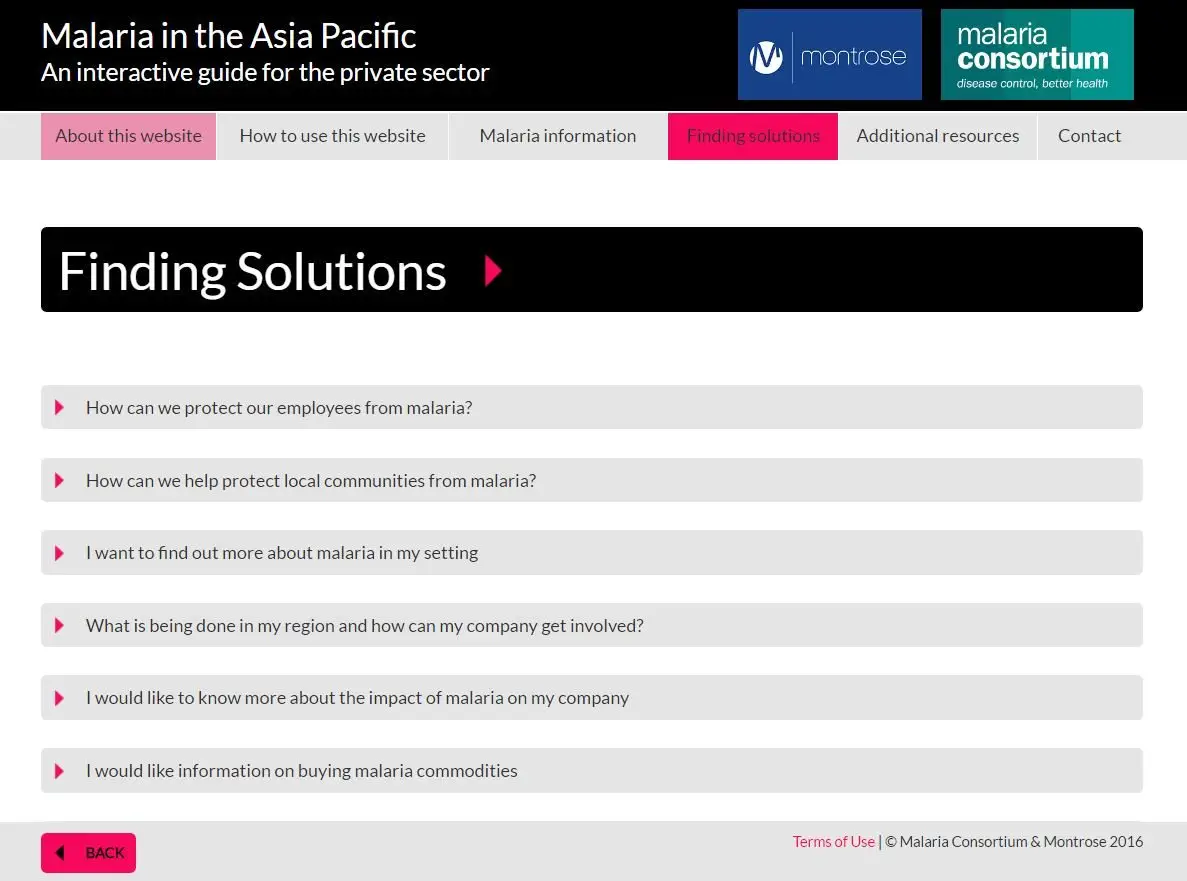This screenshot has width=1187, height=881.
Task: Open the Contact tab
Action: pos(1089,136)
